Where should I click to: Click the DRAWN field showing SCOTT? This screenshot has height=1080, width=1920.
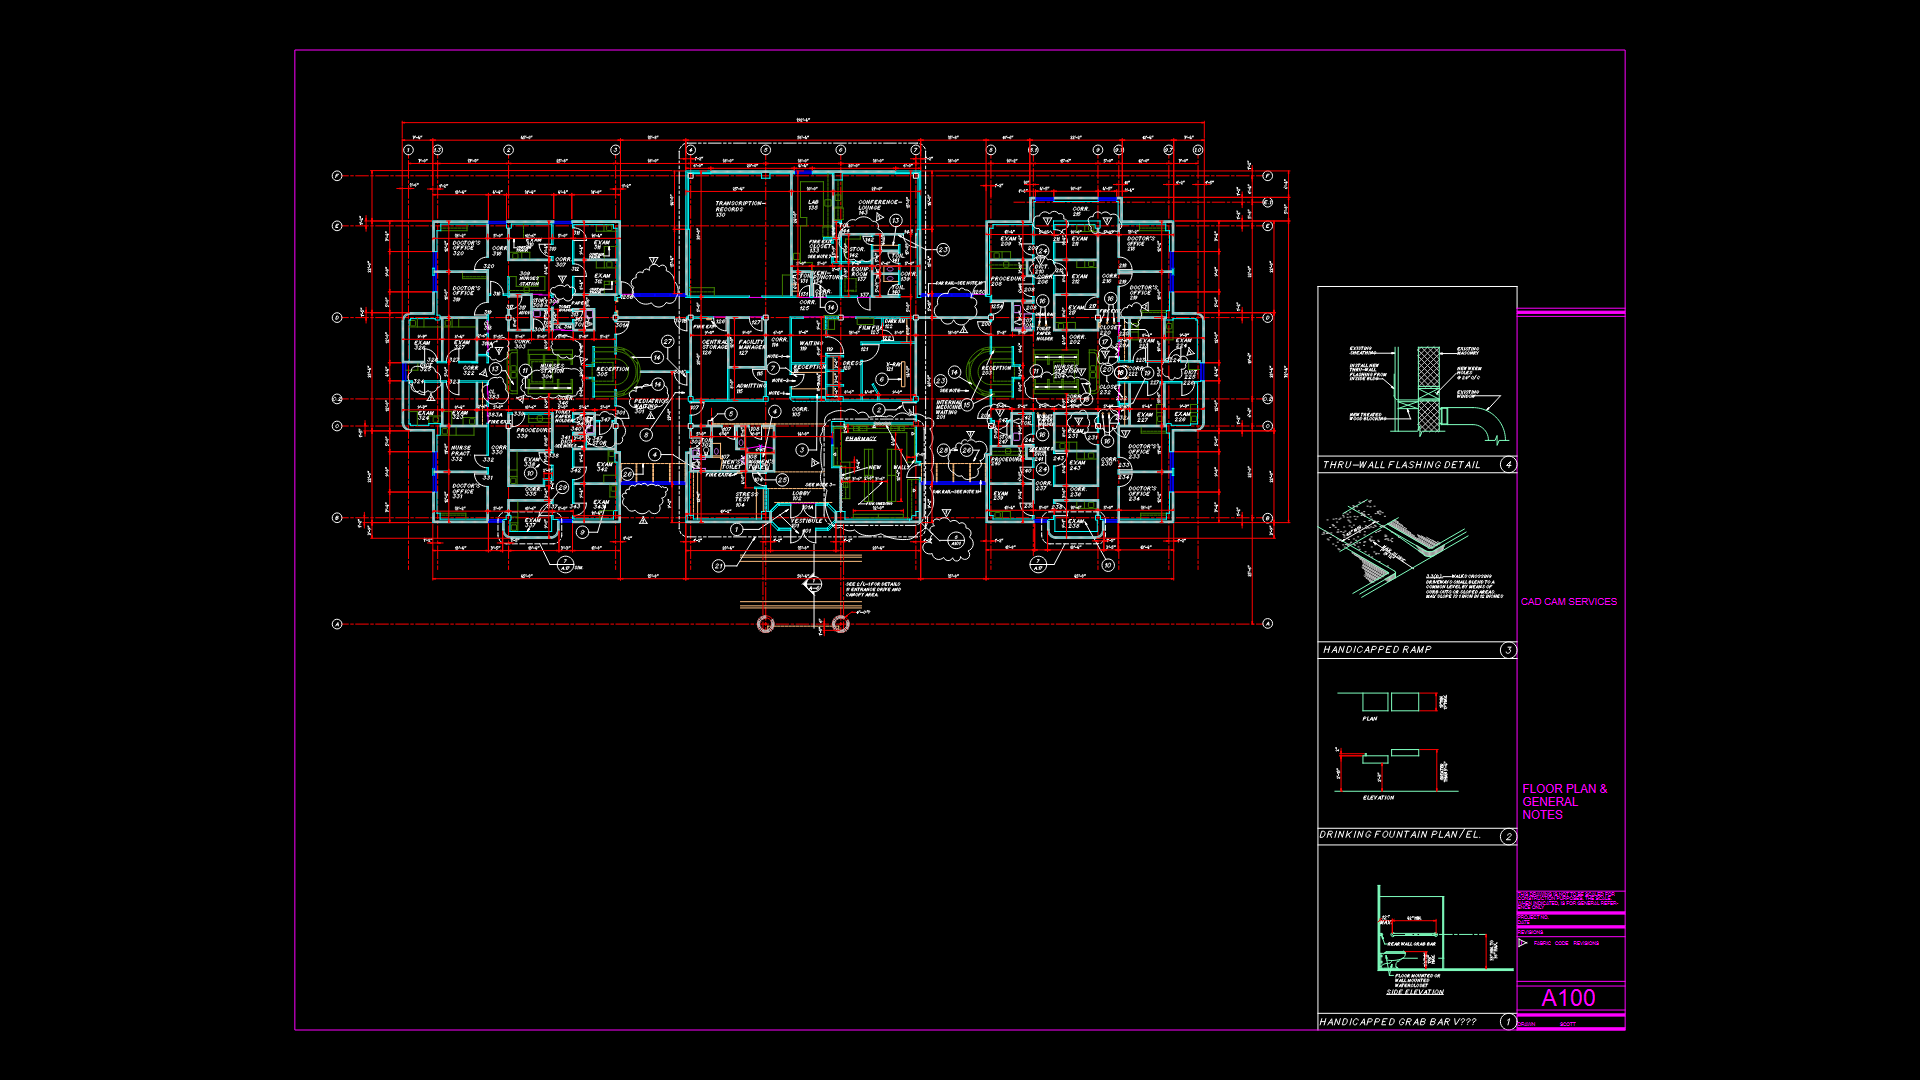click(x=1568, y=1024)
